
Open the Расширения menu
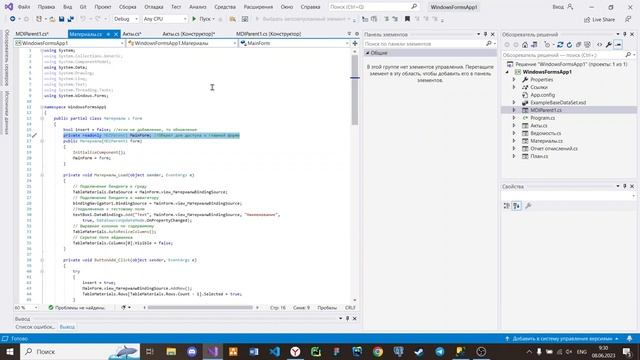tap(258, 7)
